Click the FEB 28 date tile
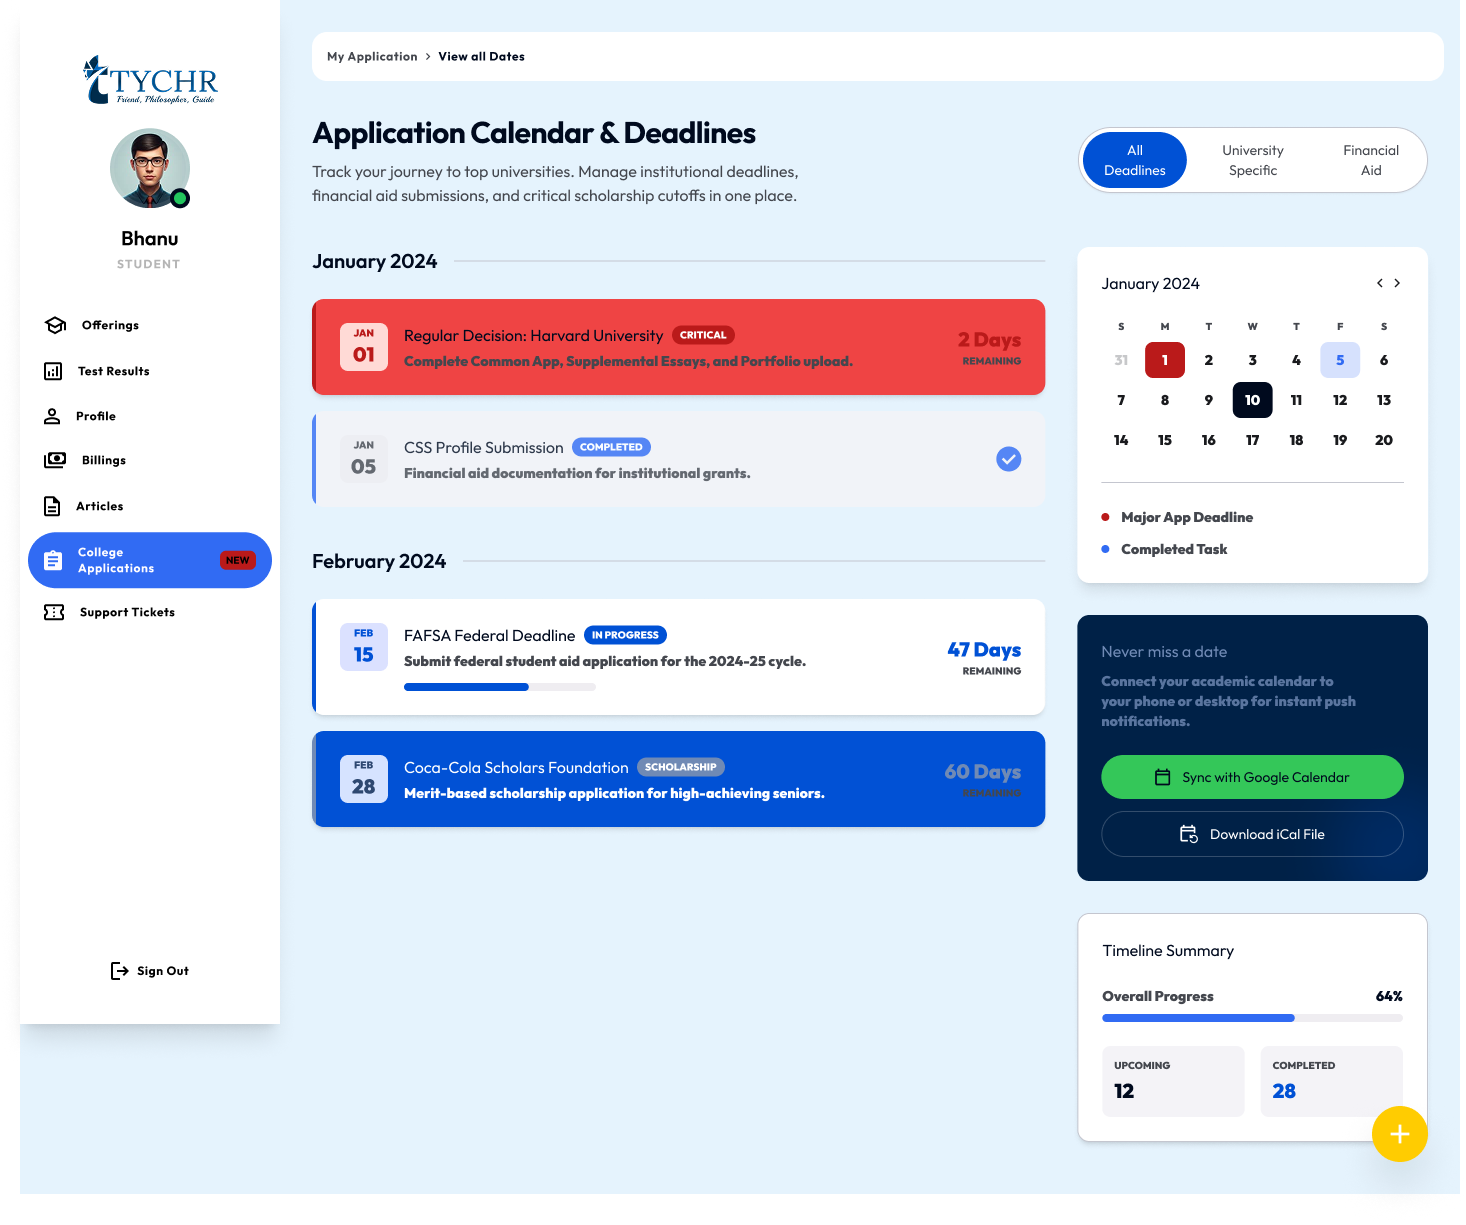 [364, 779]
